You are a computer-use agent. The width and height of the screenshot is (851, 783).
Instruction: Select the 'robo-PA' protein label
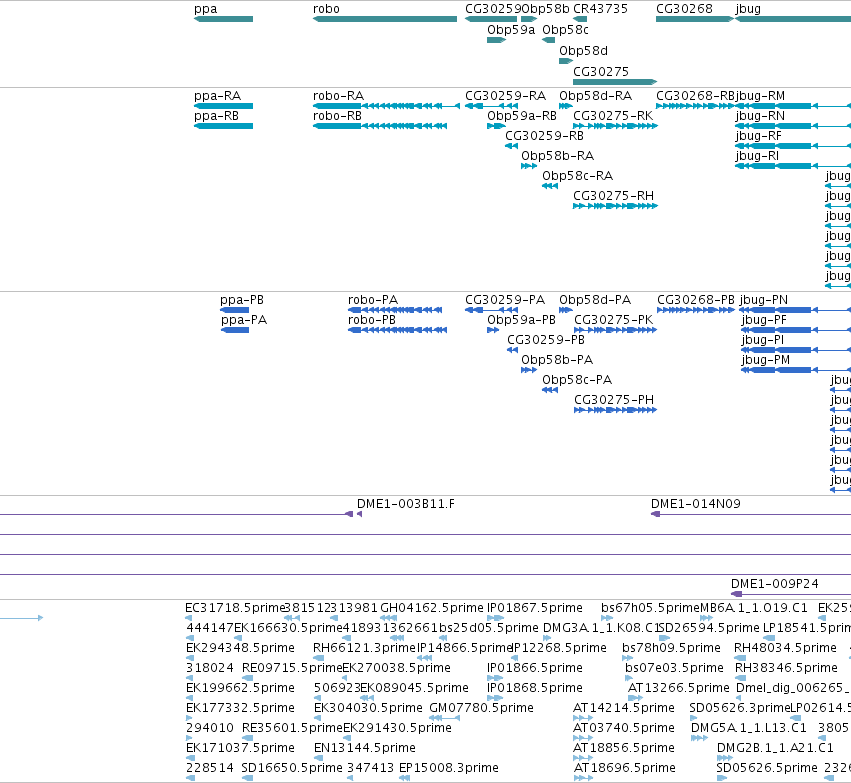pos(373,300)
